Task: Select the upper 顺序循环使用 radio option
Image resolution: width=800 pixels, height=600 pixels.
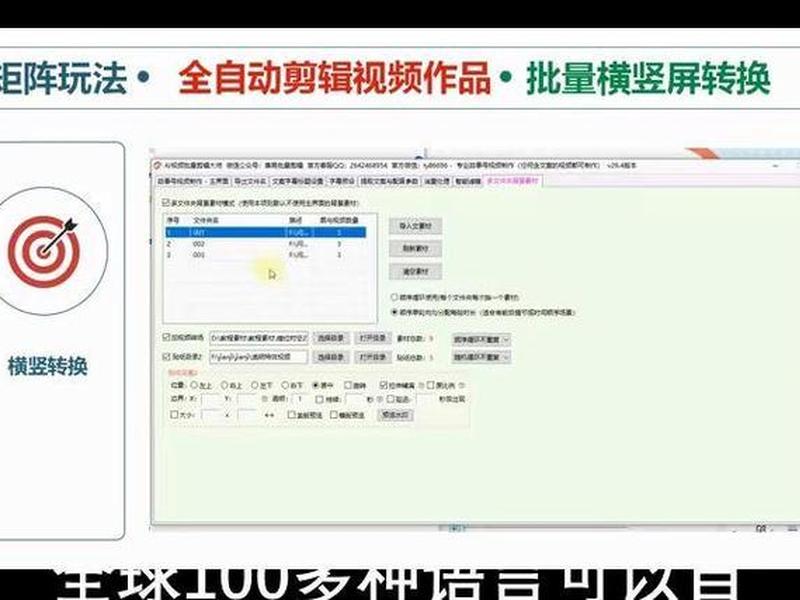Action: 394,297
